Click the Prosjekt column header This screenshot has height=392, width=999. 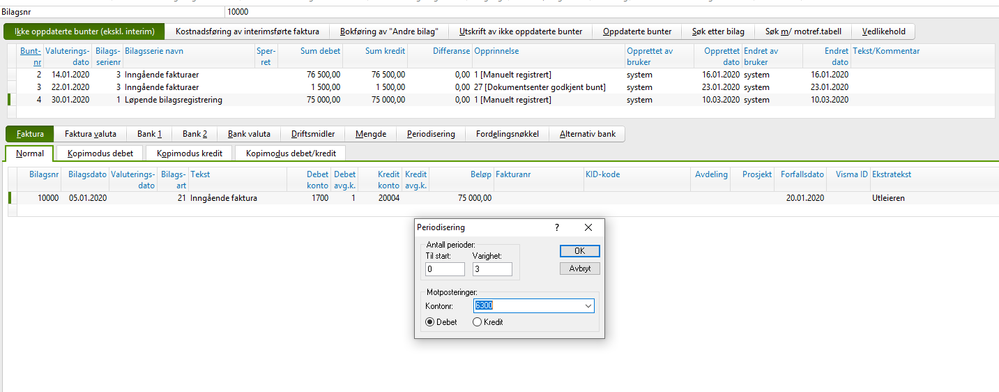click(752, 179)
